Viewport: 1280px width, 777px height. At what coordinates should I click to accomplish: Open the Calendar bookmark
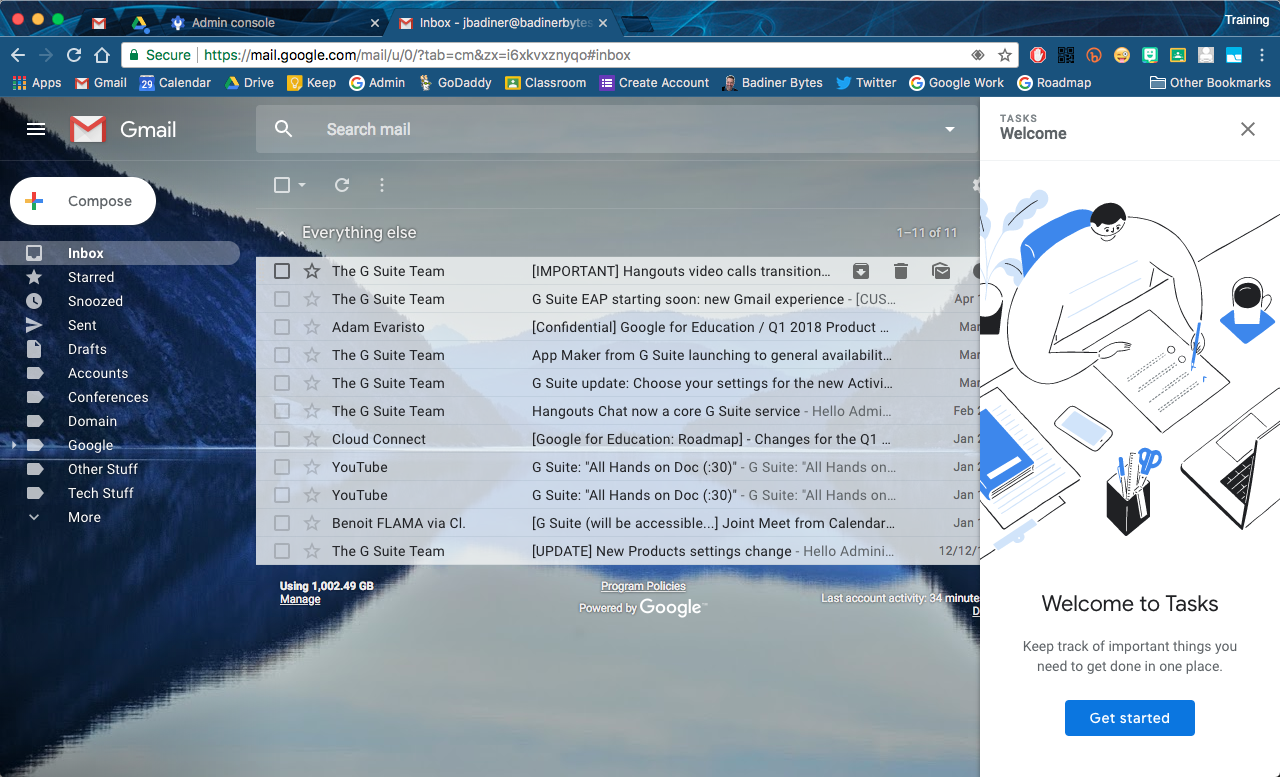click(176, 83)
